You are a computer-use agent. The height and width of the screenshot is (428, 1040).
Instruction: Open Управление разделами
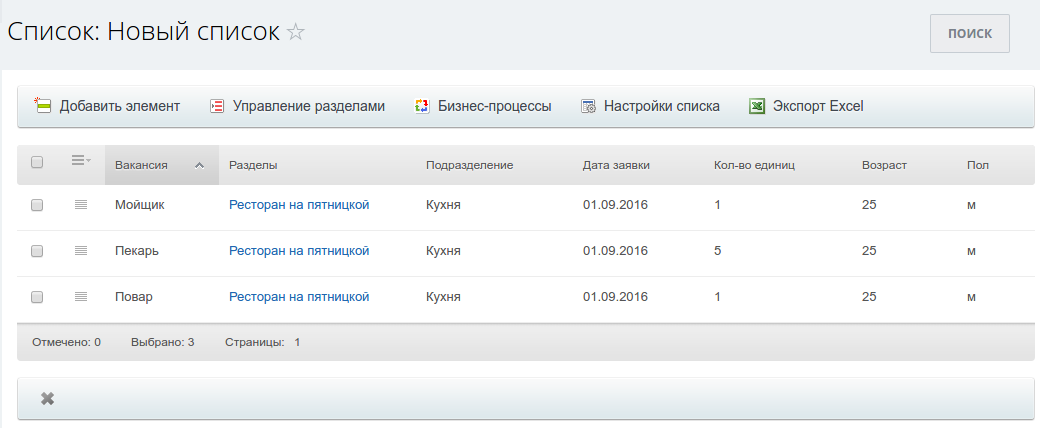(x=297, y=106)
